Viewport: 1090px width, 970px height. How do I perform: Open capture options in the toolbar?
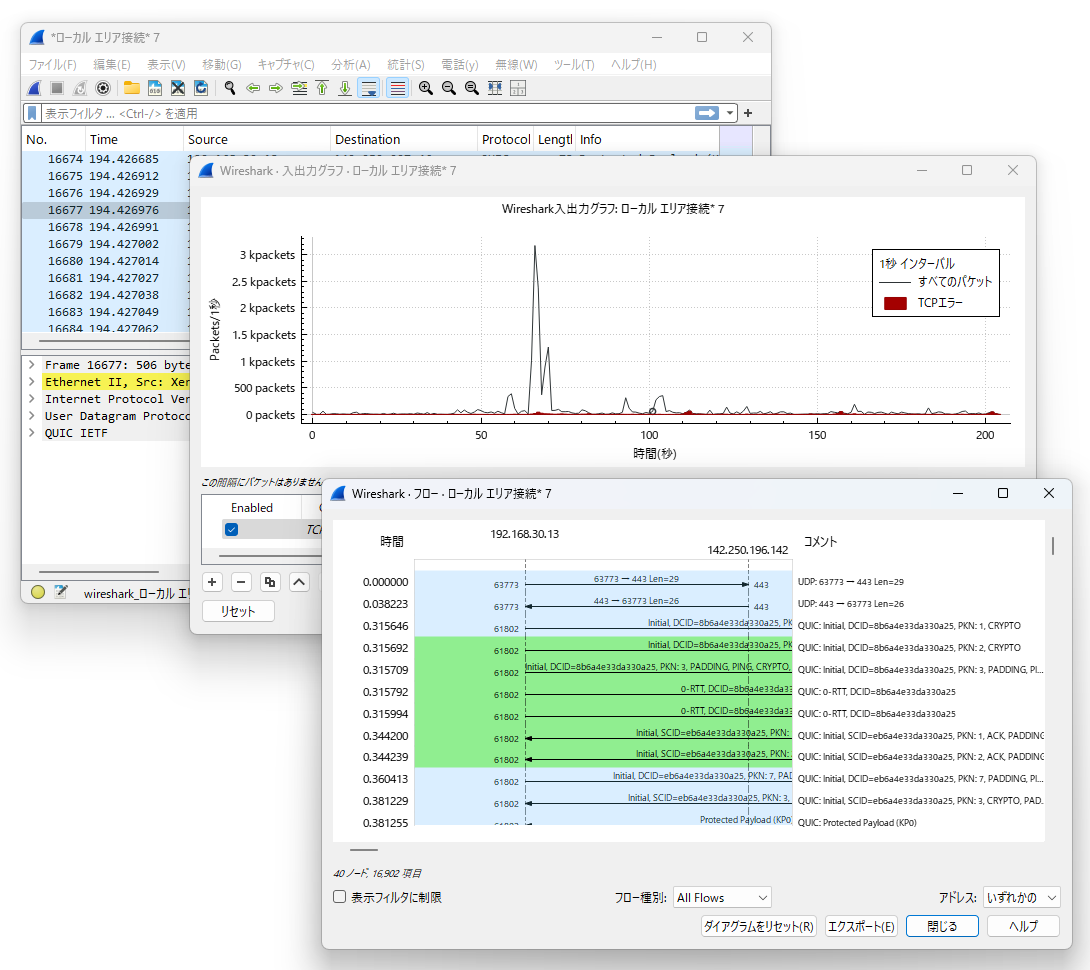(103, 88)
